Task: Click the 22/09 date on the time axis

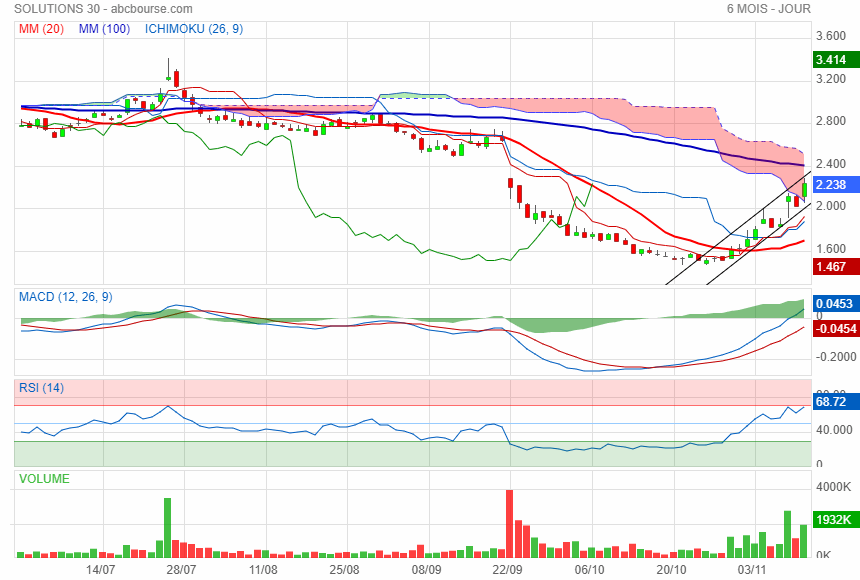Action: (x=507, y=570)
